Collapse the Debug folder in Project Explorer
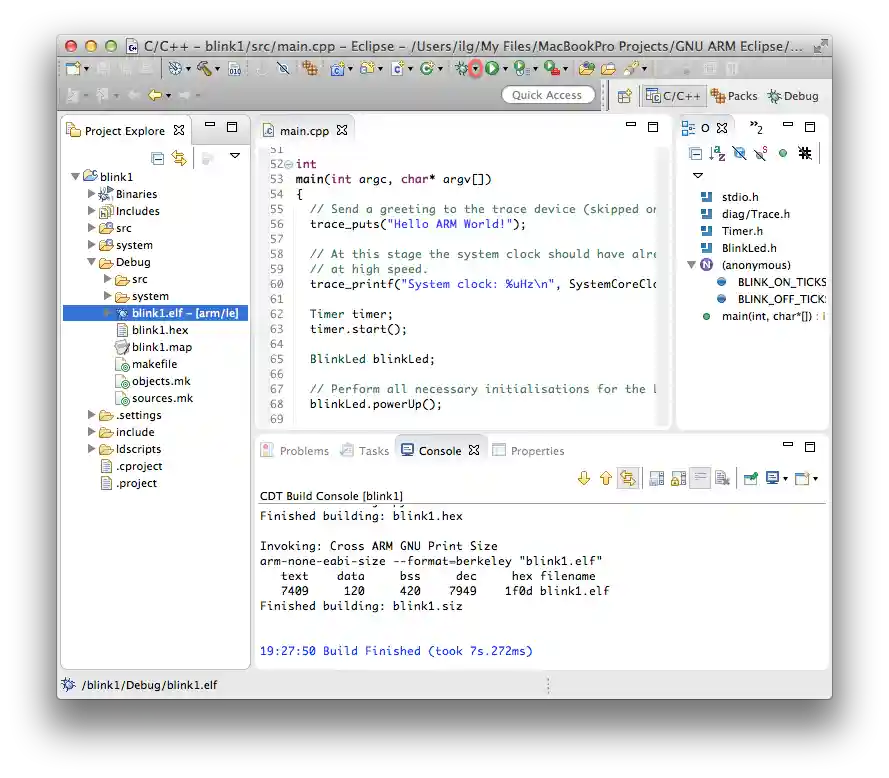 91,262
